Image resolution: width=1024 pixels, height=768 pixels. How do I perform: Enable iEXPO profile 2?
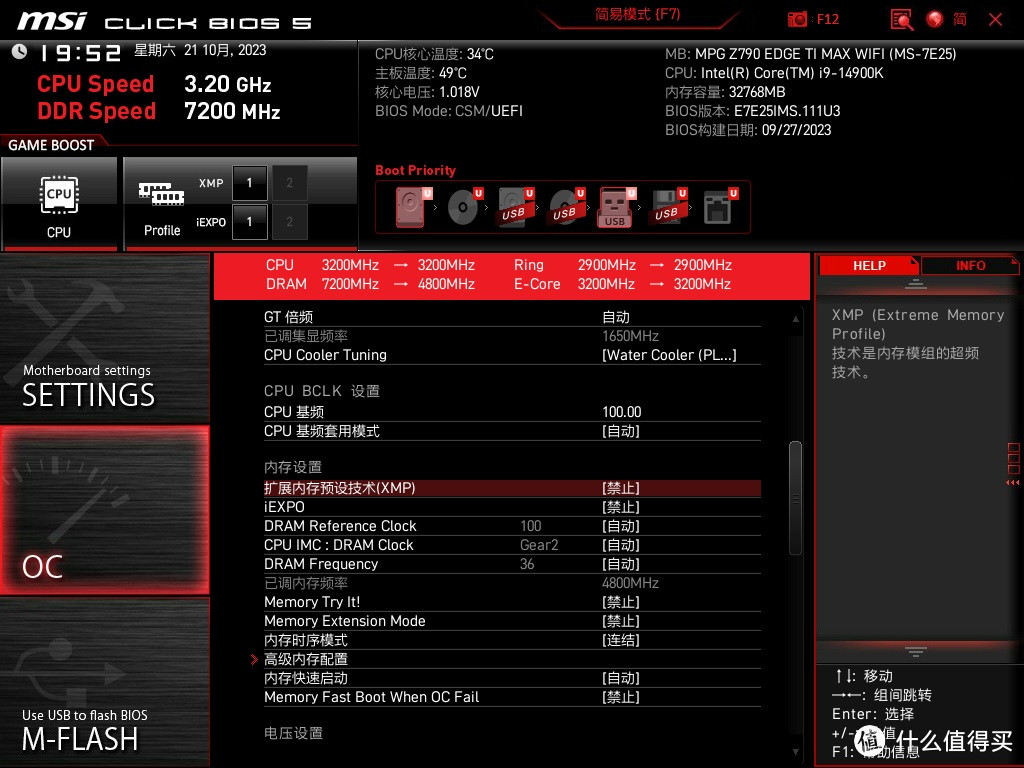(289, 221)
